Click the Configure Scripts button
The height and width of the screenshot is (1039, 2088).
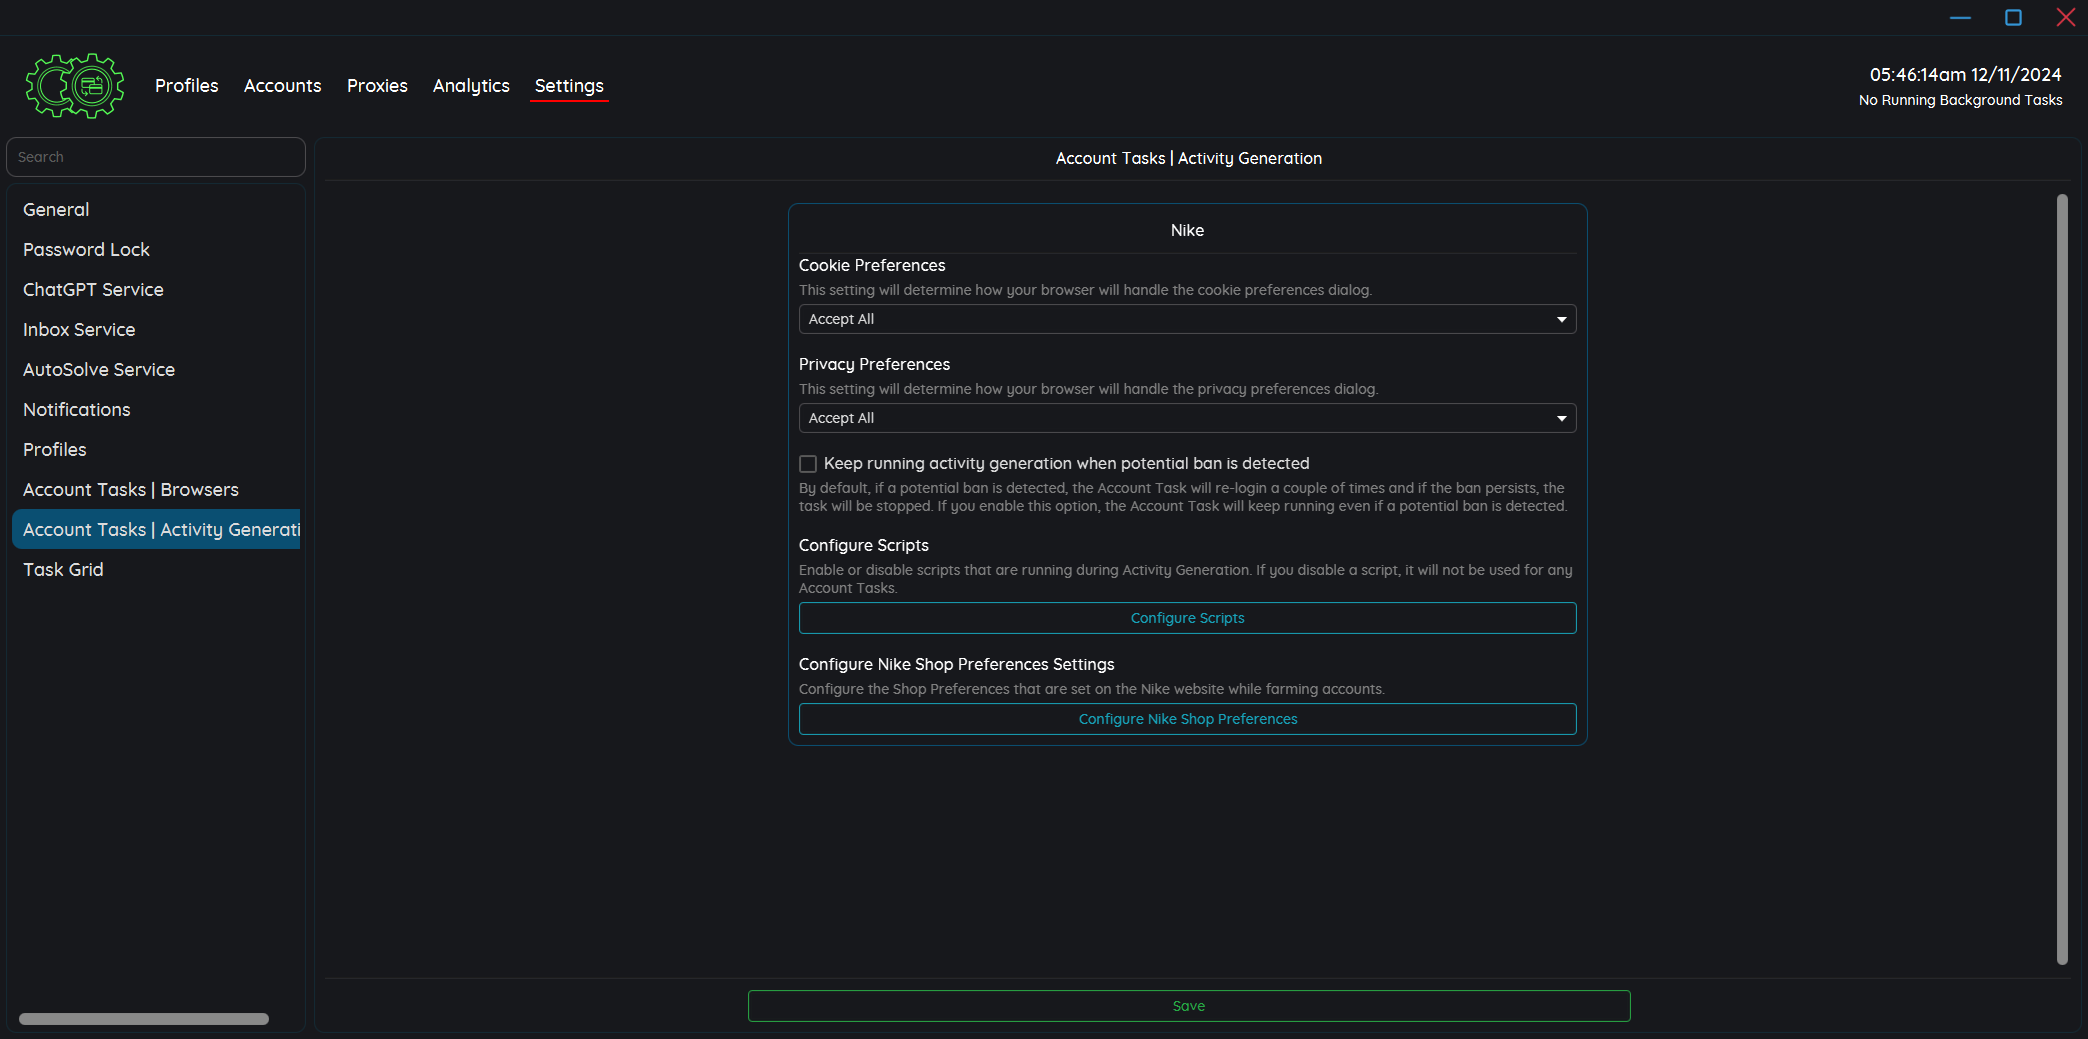pyautogui.click(x=1187, y=618)
